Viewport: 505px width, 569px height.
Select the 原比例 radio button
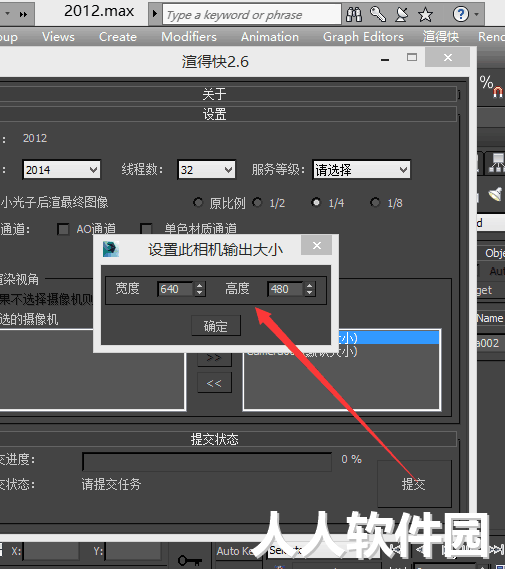click(198, 202)
